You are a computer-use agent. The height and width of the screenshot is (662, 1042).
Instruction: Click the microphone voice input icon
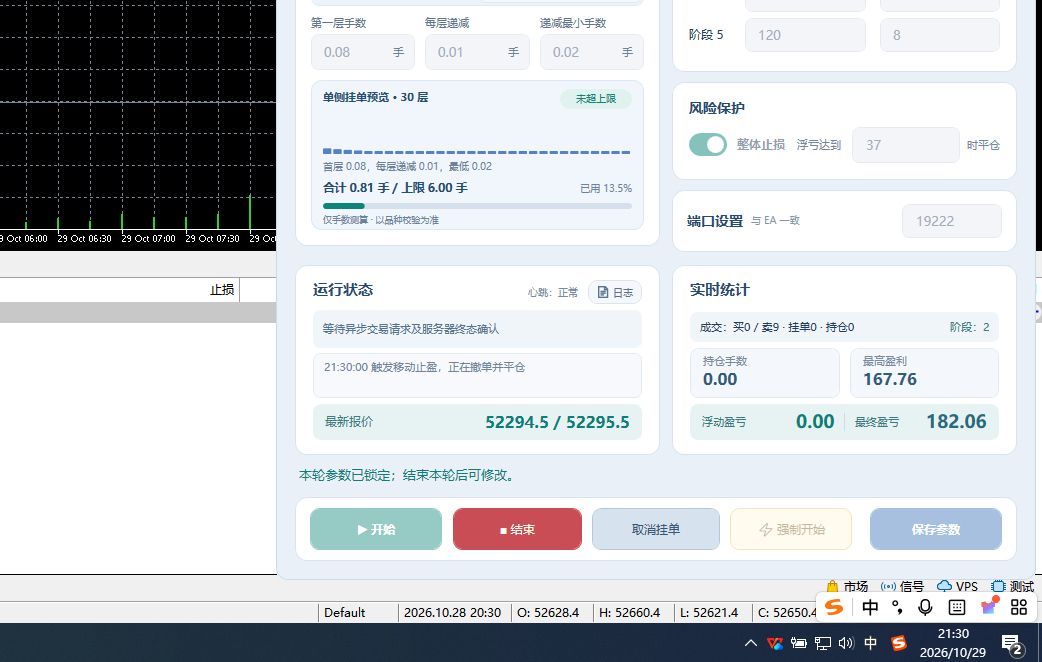coord(925,607)
